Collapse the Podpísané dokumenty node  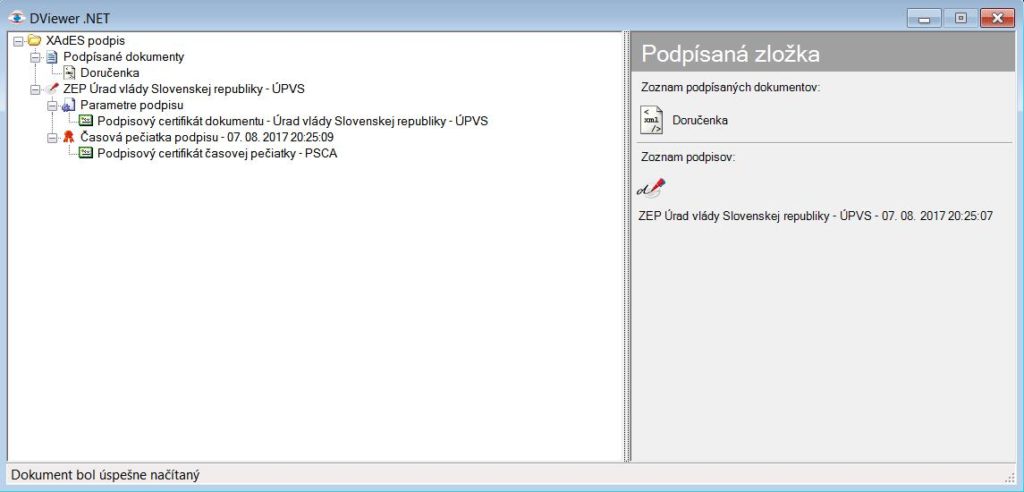[x=35, y=57]
